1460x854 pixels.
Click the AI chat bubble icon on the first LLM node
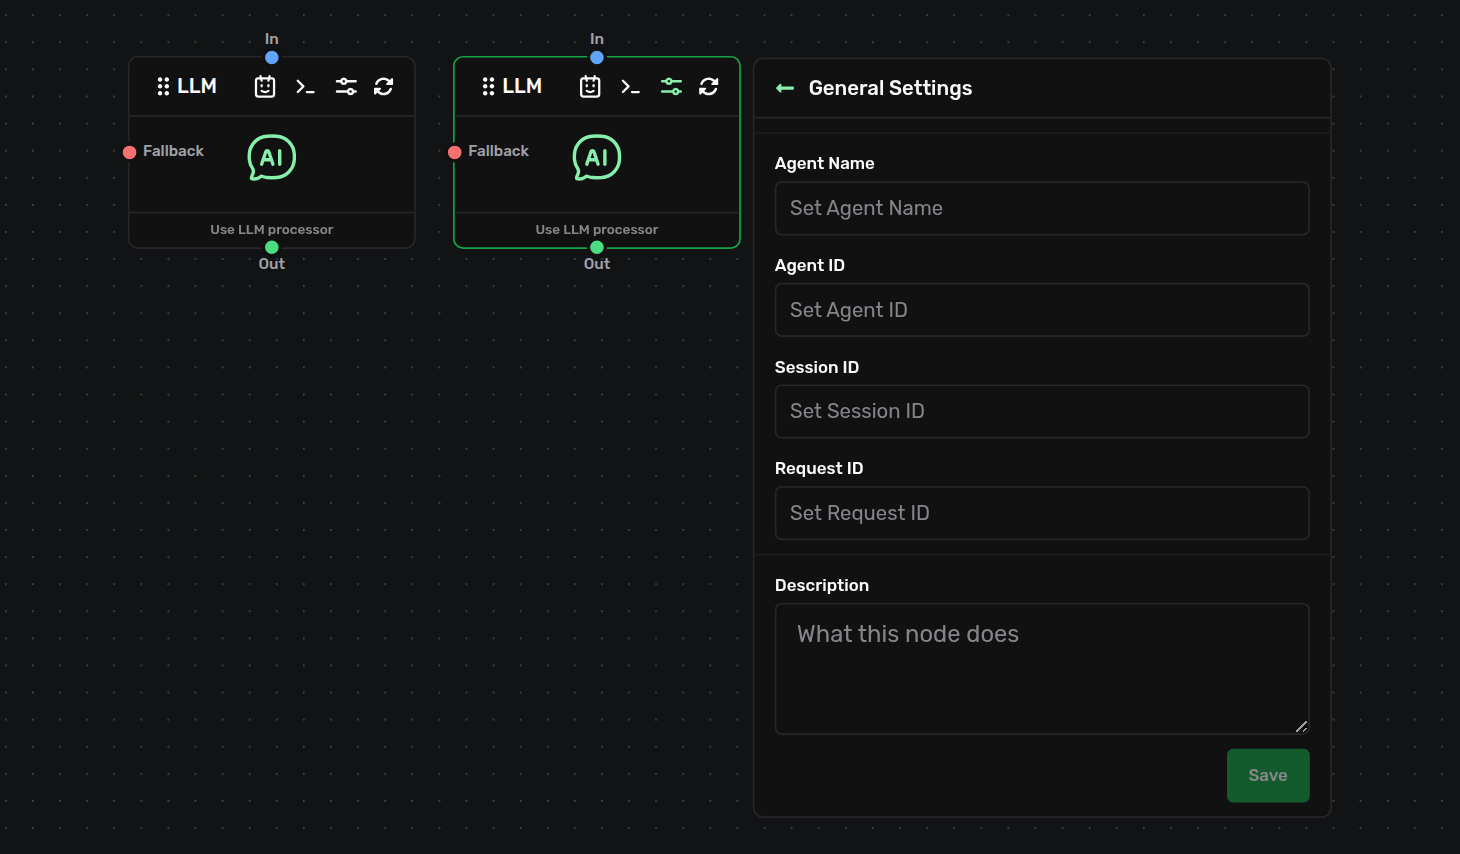pyautogui.click(x=272, y=158)
